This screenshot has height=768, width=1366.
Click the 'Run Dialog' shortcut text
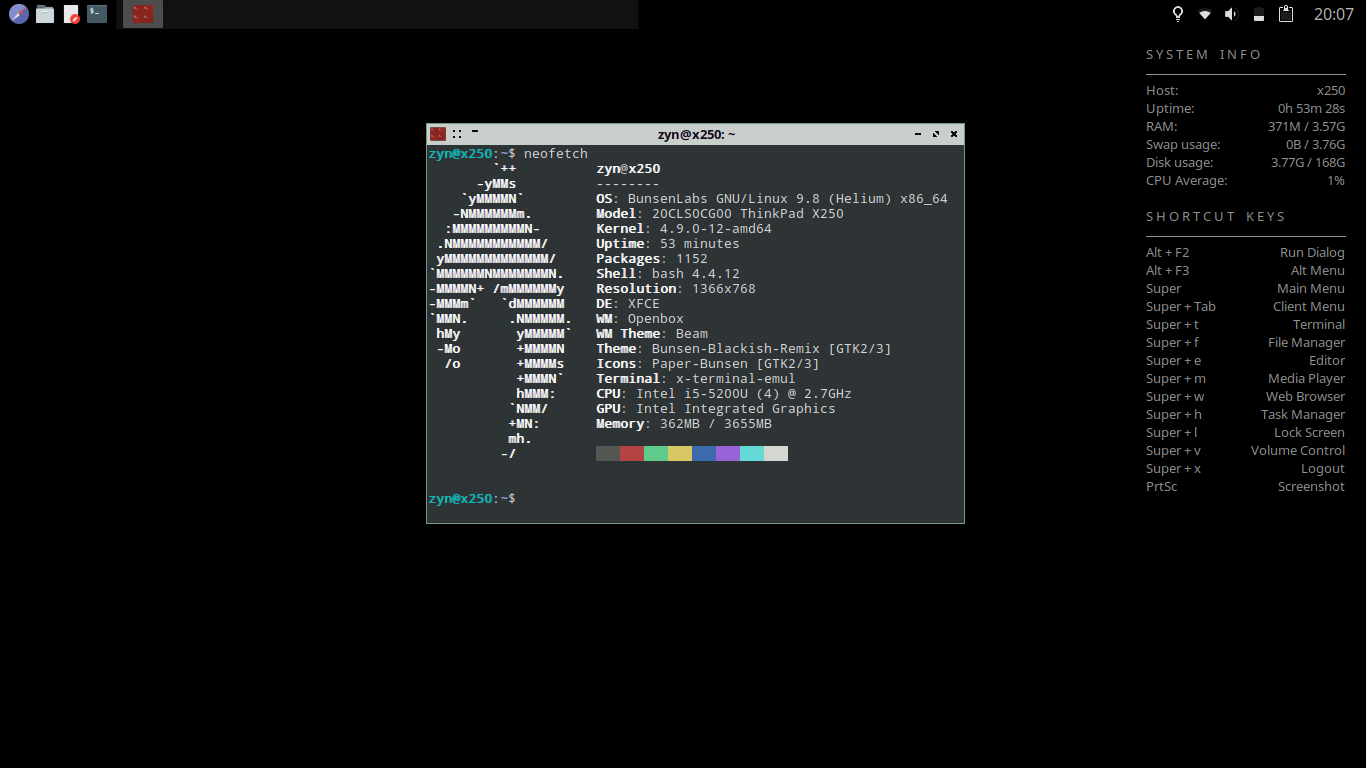pos(1312,253)
